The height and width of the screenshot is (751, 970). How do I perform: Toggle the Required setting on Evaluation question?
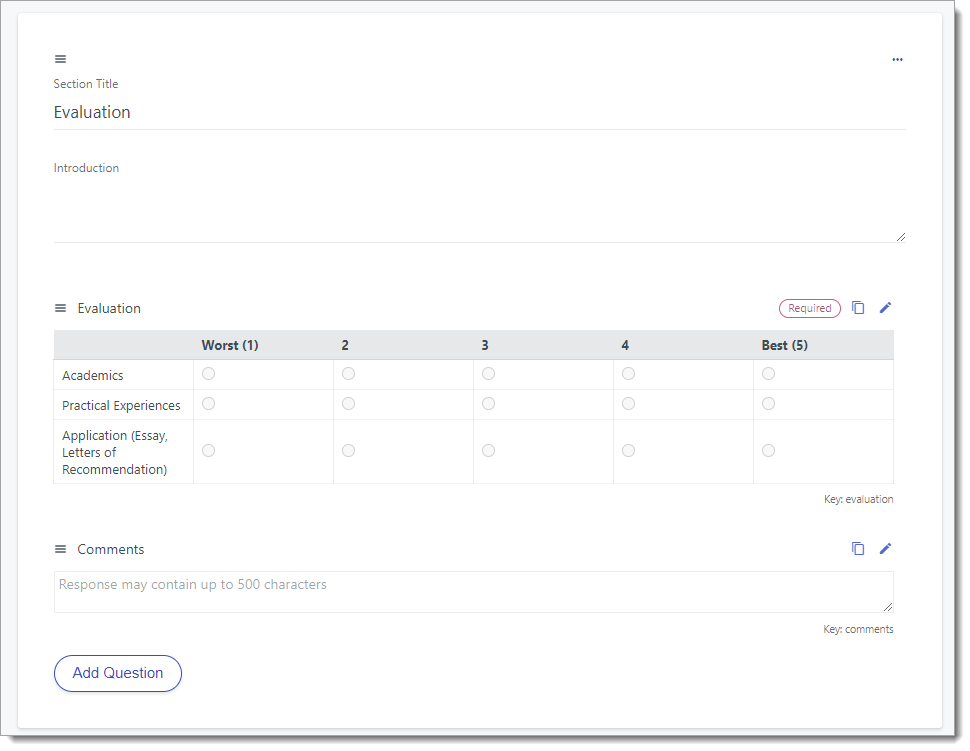pyautogui.click(x=809, y=308)
